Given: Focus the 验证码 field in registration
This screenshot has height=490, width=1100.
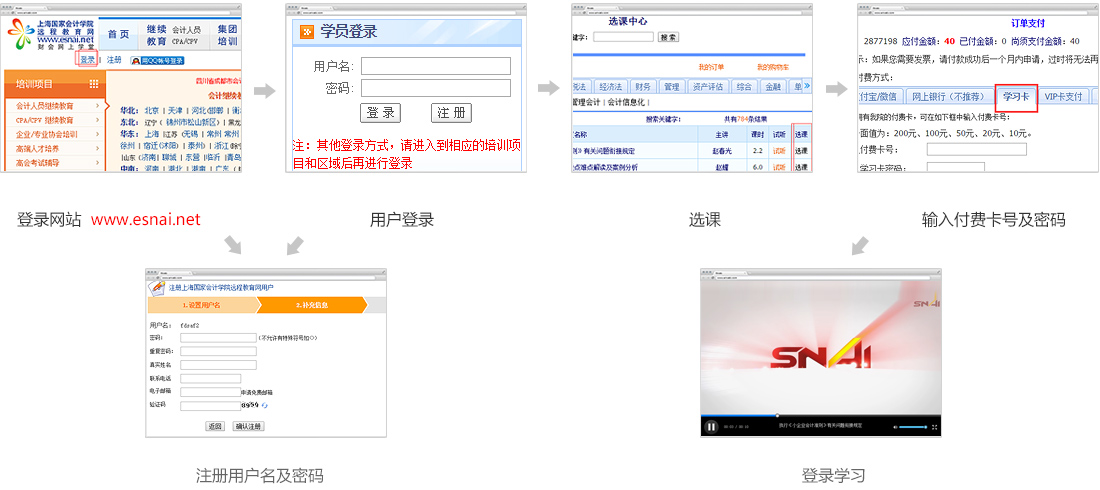Looking at the screenshot, I should pyautogui.click(x=210, y=406).
